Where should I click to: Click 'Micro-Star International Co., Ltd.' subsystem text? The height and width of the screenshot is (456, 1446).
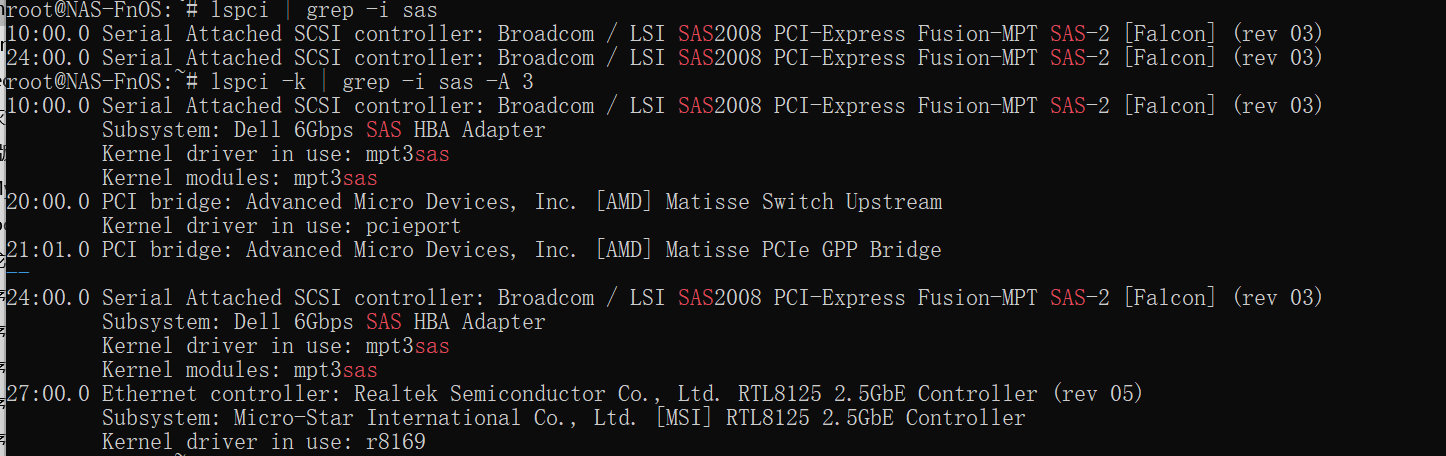tap(438, 418)
